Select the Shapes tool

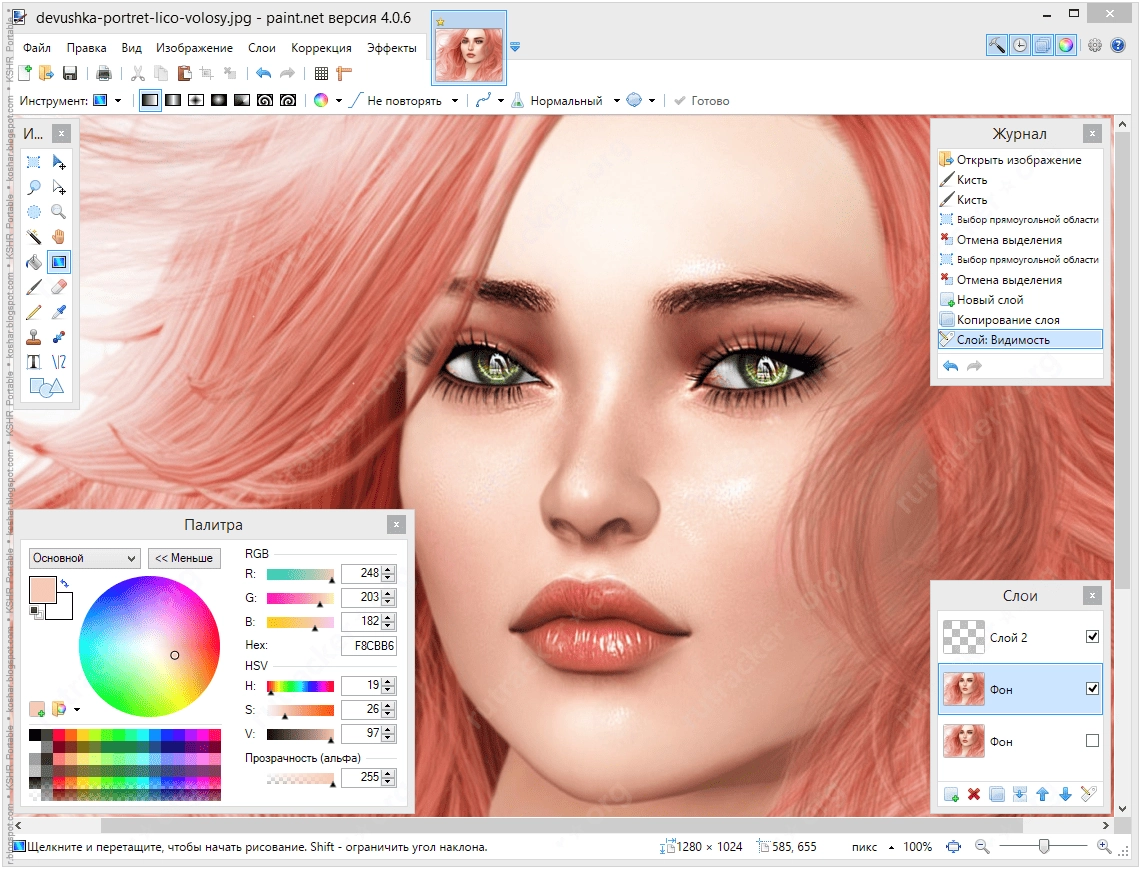[46, 387]
